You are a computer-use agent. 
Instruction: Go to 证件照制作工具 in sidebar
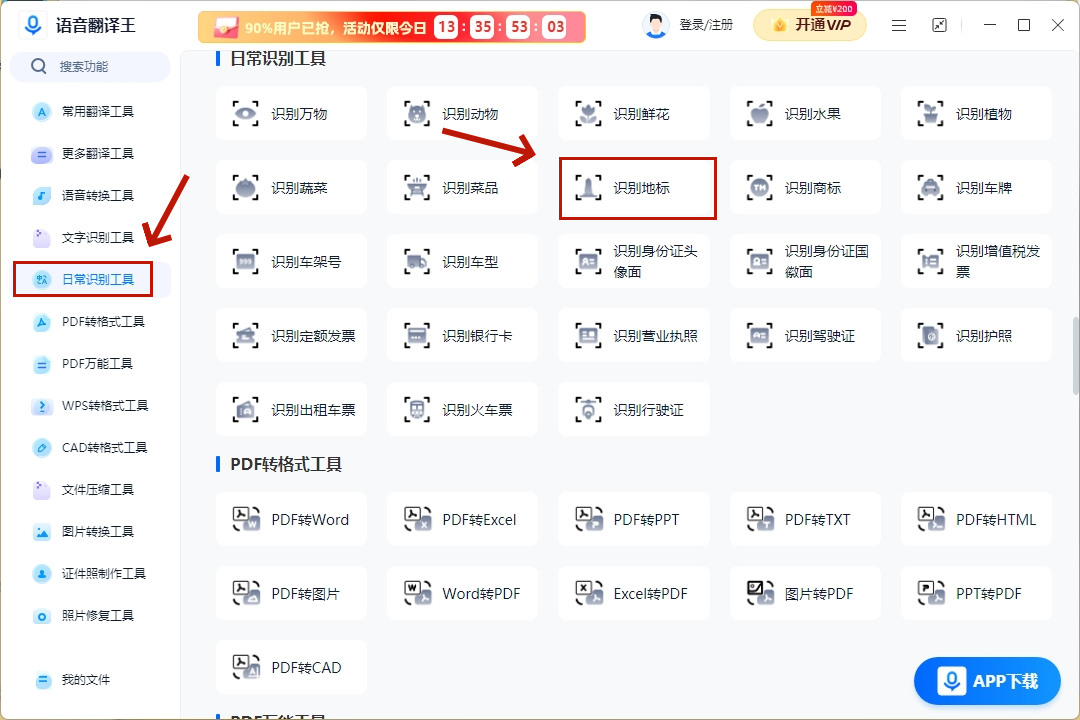click(90, 574)
